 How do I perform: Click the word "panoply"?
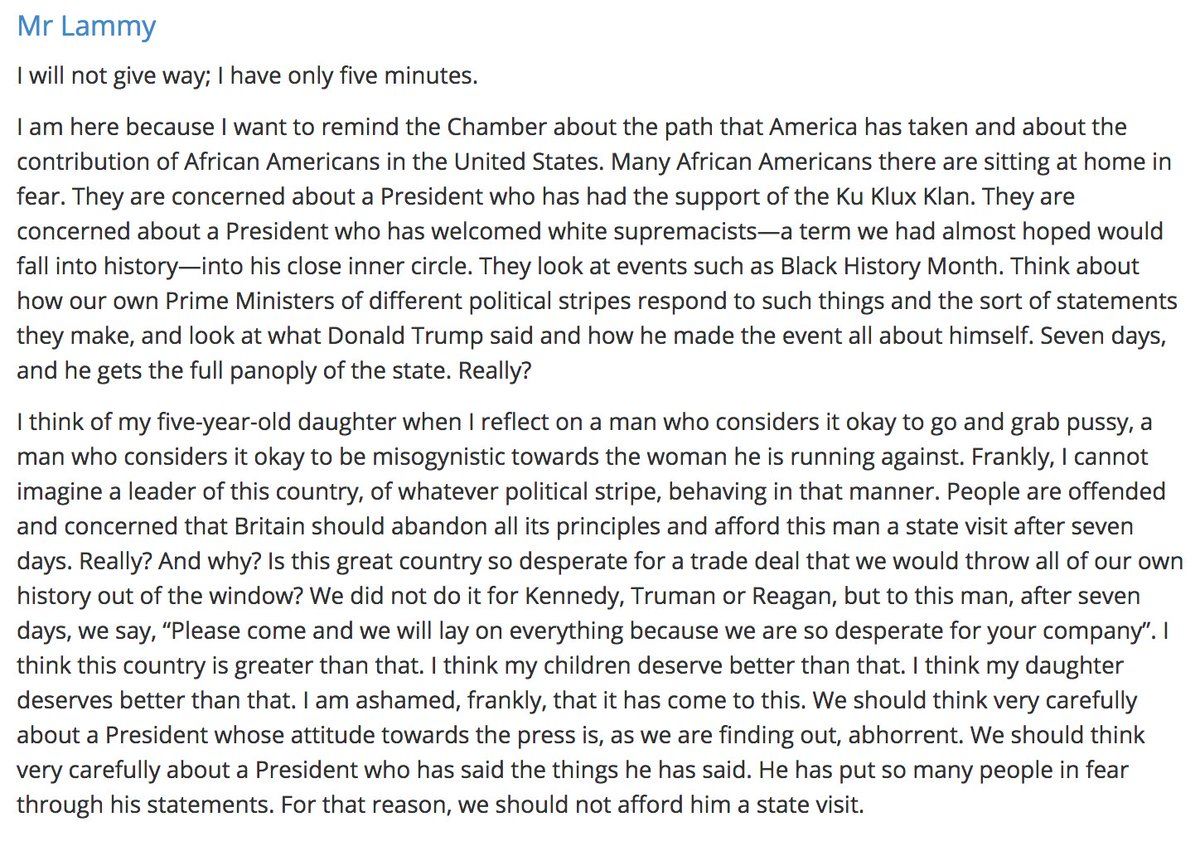(290, 371)
